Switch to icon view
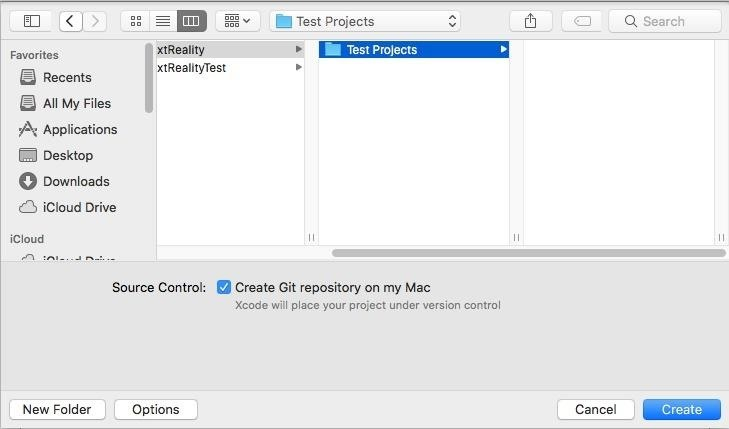This screenshot has height=429, width=729. [x=135, y=20]
